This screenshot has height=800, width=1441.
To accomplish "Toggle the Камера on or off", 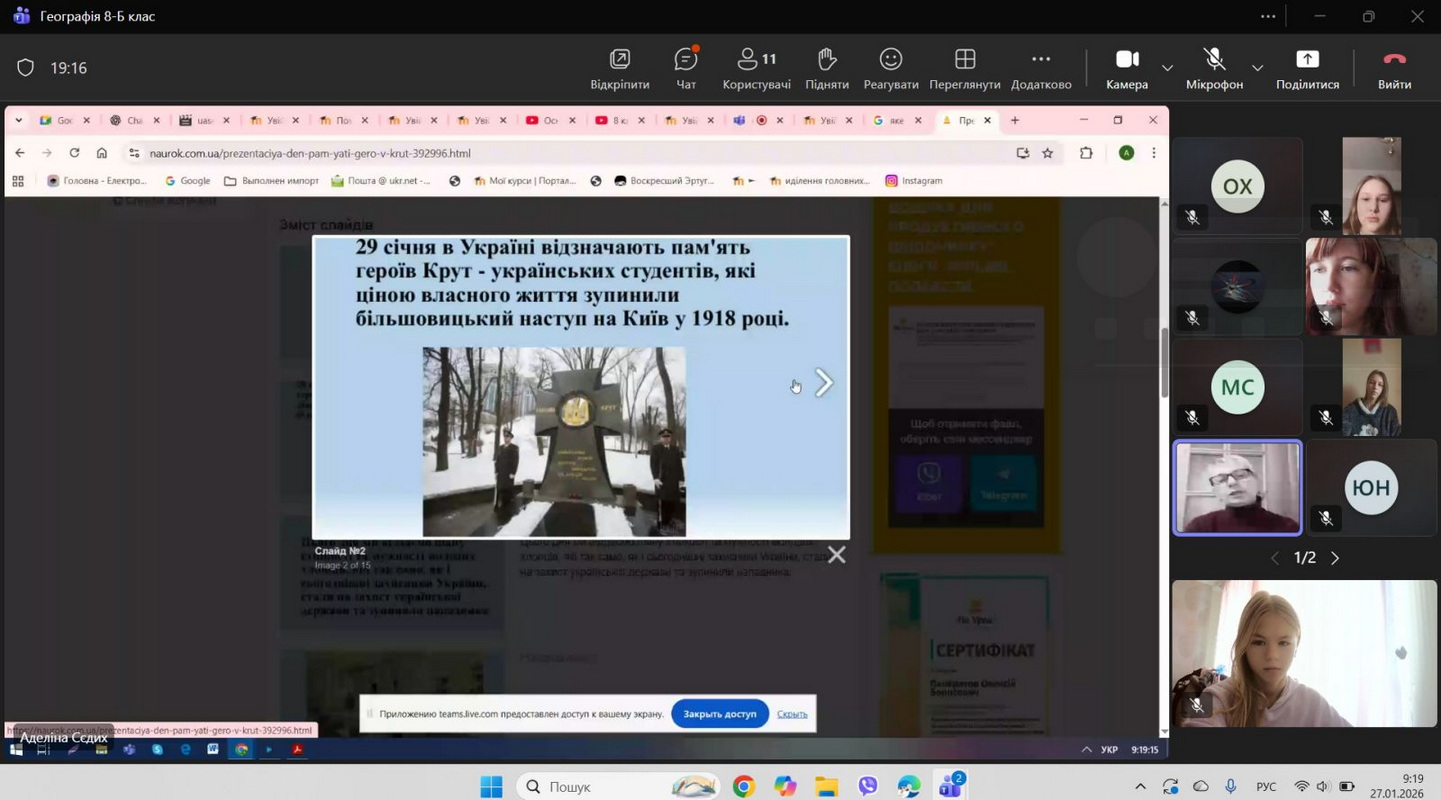I will tap(1126, 68).
